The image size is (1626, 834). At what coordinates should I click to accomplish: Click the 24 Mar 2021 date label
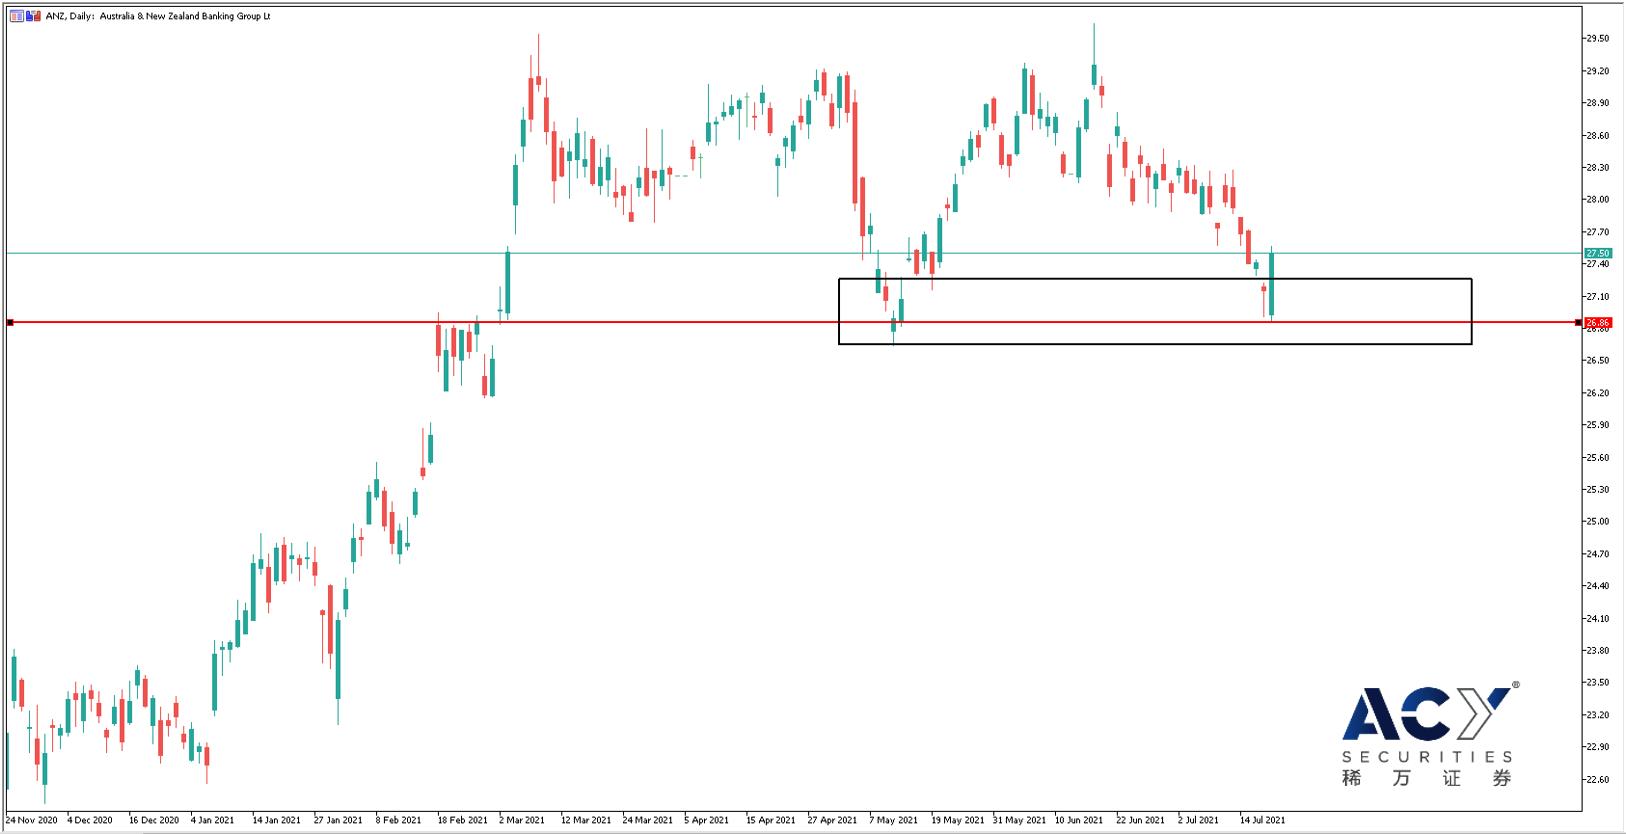pyautogui.click(x=647, y=820)
